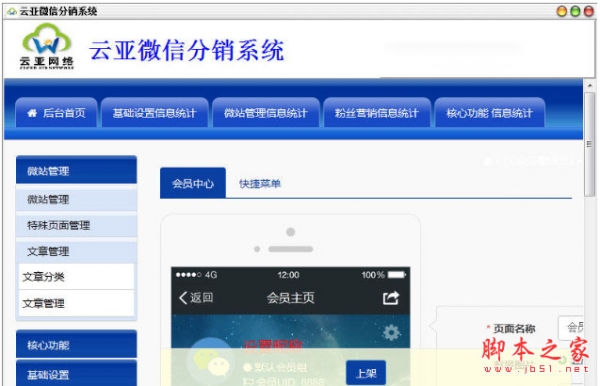The width and height of the screenshot is (600, 386).
Task: Expand the 核心功能 sidebar section
Action: [77, 344]
